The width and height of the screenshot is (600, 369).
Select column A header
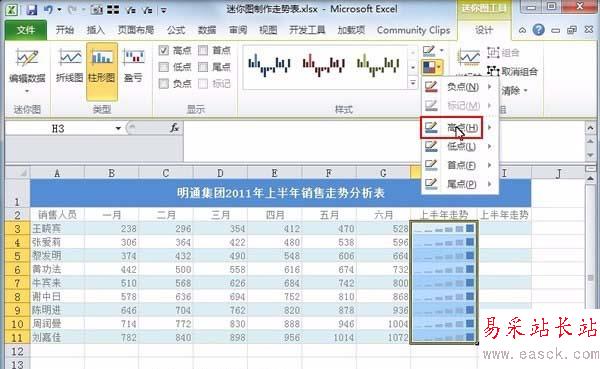pyautogui.click(x=57, y=173)
